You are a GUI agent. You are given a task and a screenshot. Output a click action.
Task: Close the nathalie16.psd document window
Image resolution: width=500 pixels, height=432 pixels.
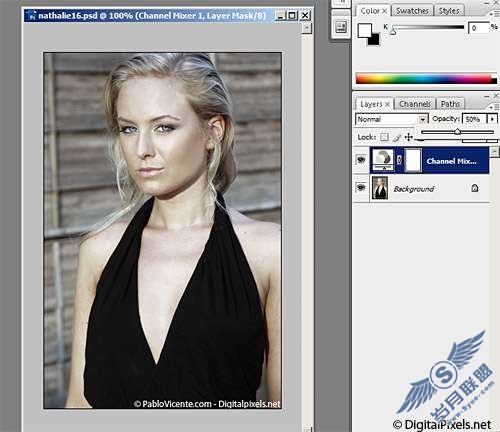[x=305, y=15]
